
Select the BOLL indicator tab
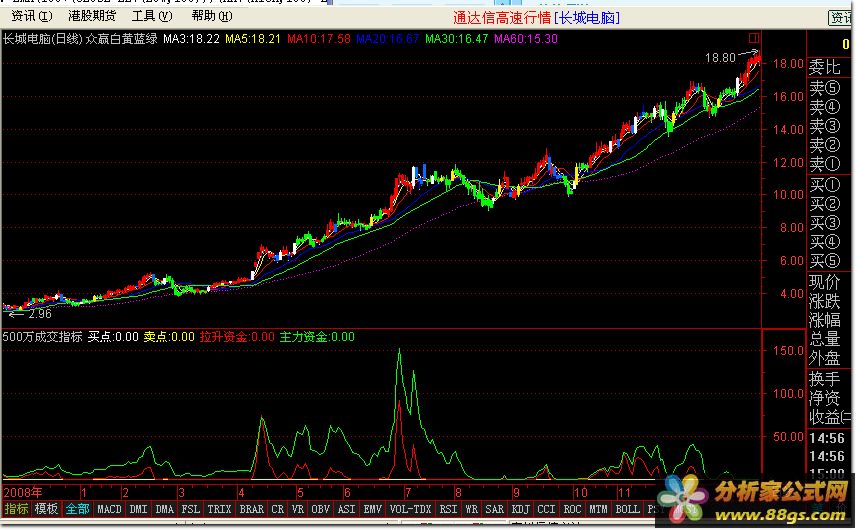pos(627,509)
